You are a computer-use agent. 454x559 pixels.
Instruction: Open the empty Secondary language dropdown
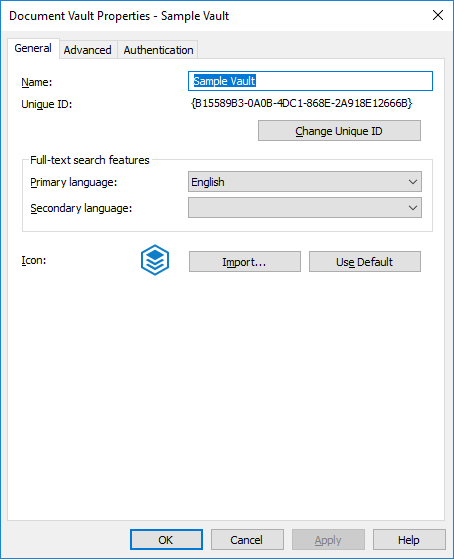click(305, 207)
